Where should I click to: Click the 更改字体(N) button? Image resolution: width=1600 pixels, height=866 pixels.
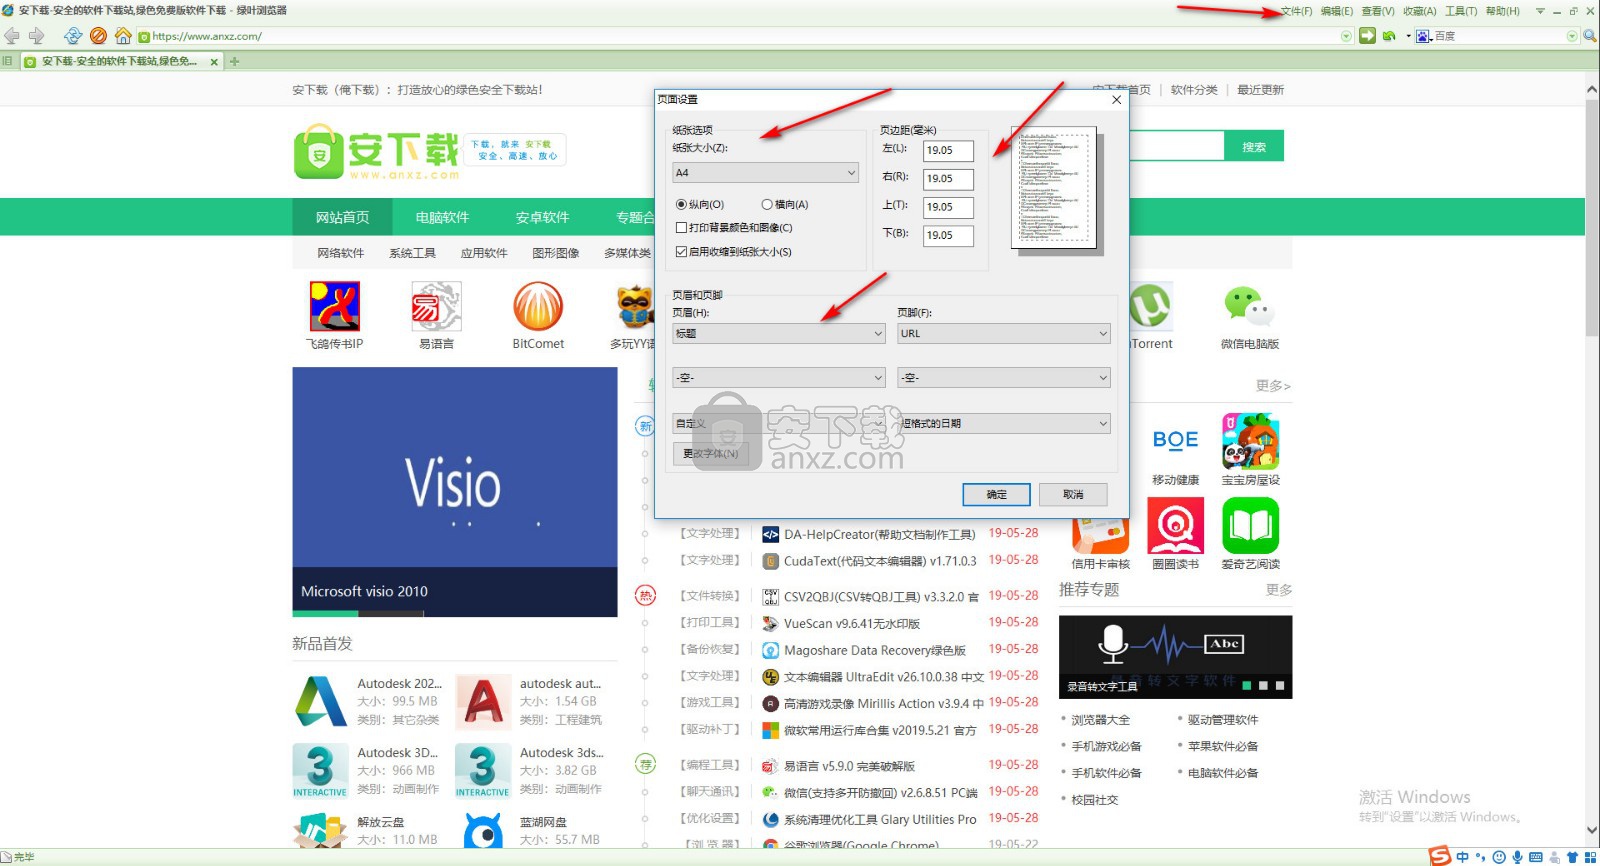coord(711,454)
